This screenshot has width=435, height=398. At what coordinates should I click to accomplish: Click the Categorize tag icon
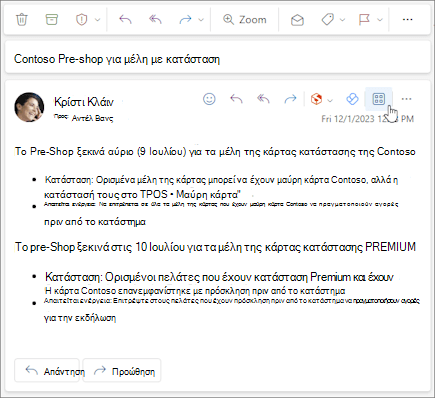tap(328, 20)
